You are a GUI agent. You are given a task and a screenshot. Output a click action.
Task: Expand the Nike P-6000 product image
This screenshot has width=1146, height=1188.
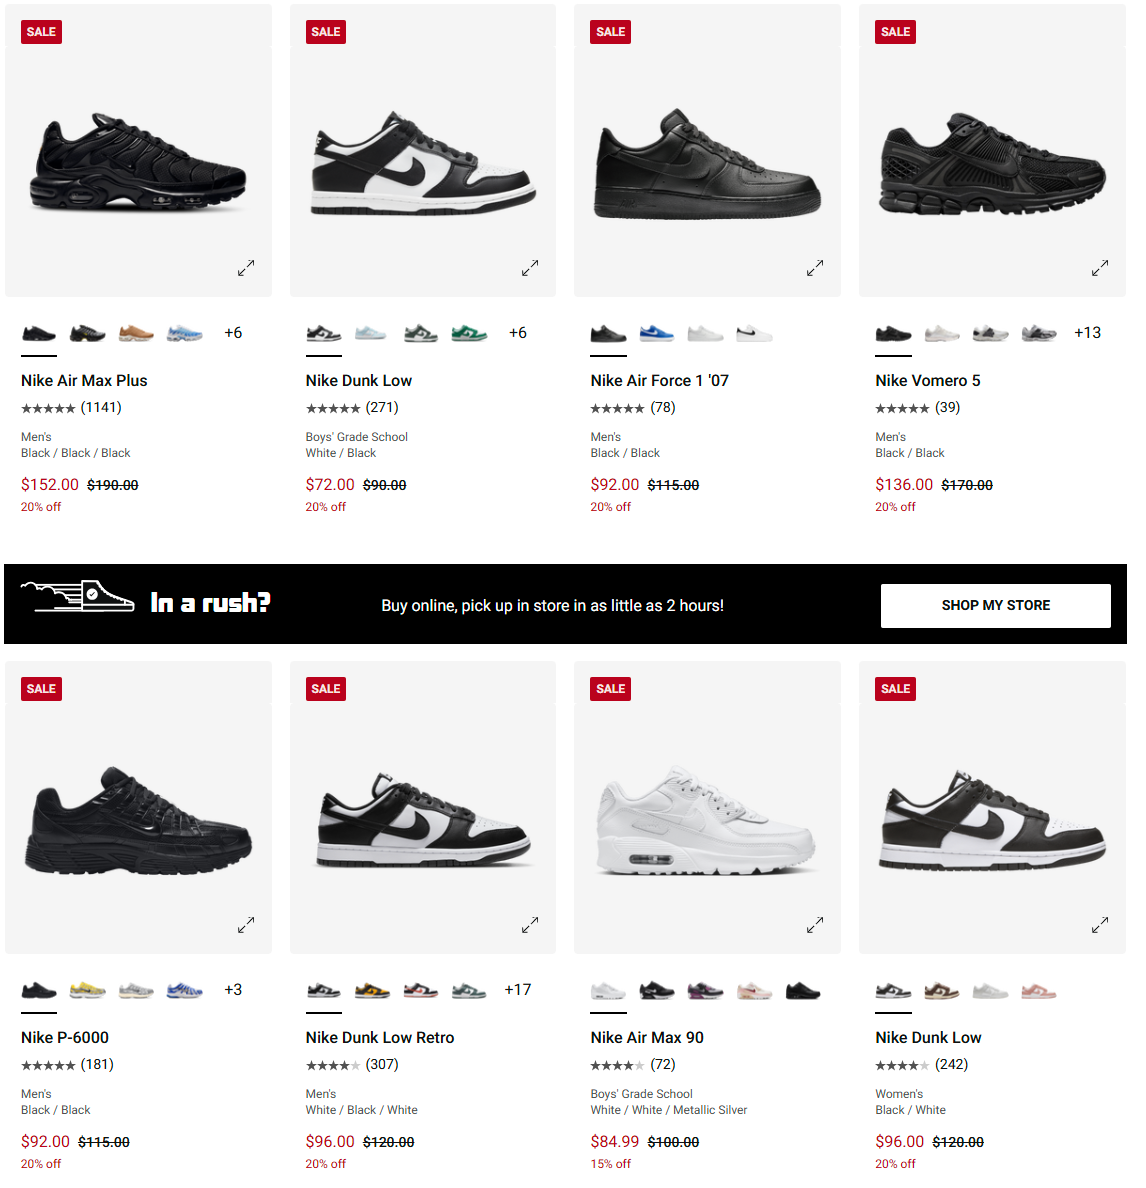[x=246, y=925]
